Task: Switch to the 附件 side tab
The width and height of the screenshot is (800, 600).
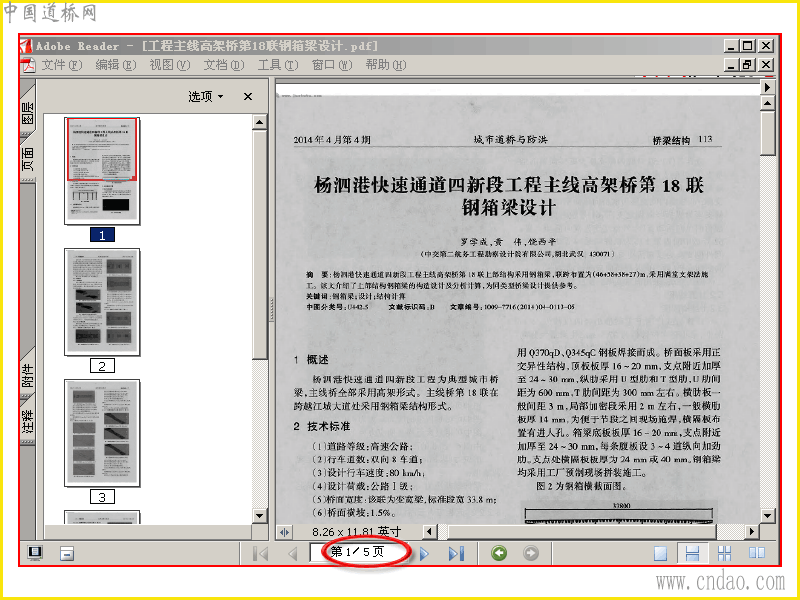Action: click(28, 376)
